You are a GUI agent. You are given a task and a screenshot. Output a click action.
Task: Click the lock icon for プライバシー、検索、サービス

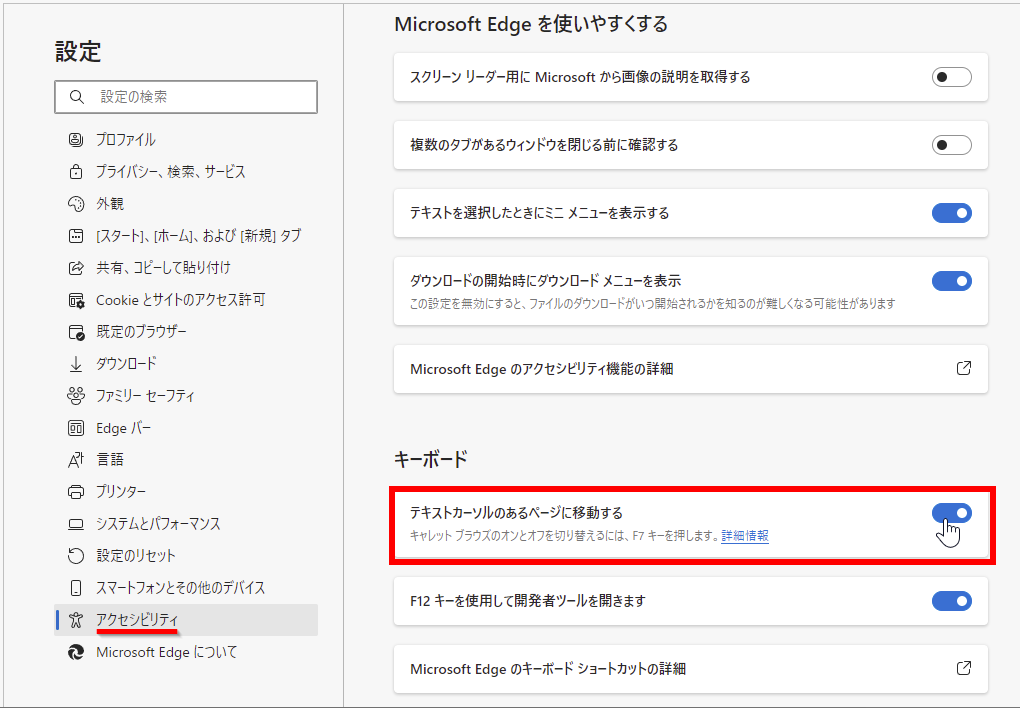pyautogui.click(x=76, y=172)
